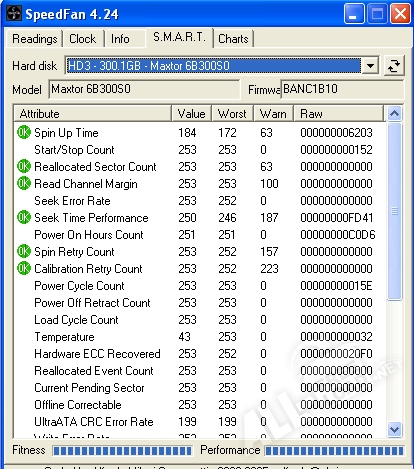
Task: Select the Reallocated Event Count row
Action: (200, 370)
